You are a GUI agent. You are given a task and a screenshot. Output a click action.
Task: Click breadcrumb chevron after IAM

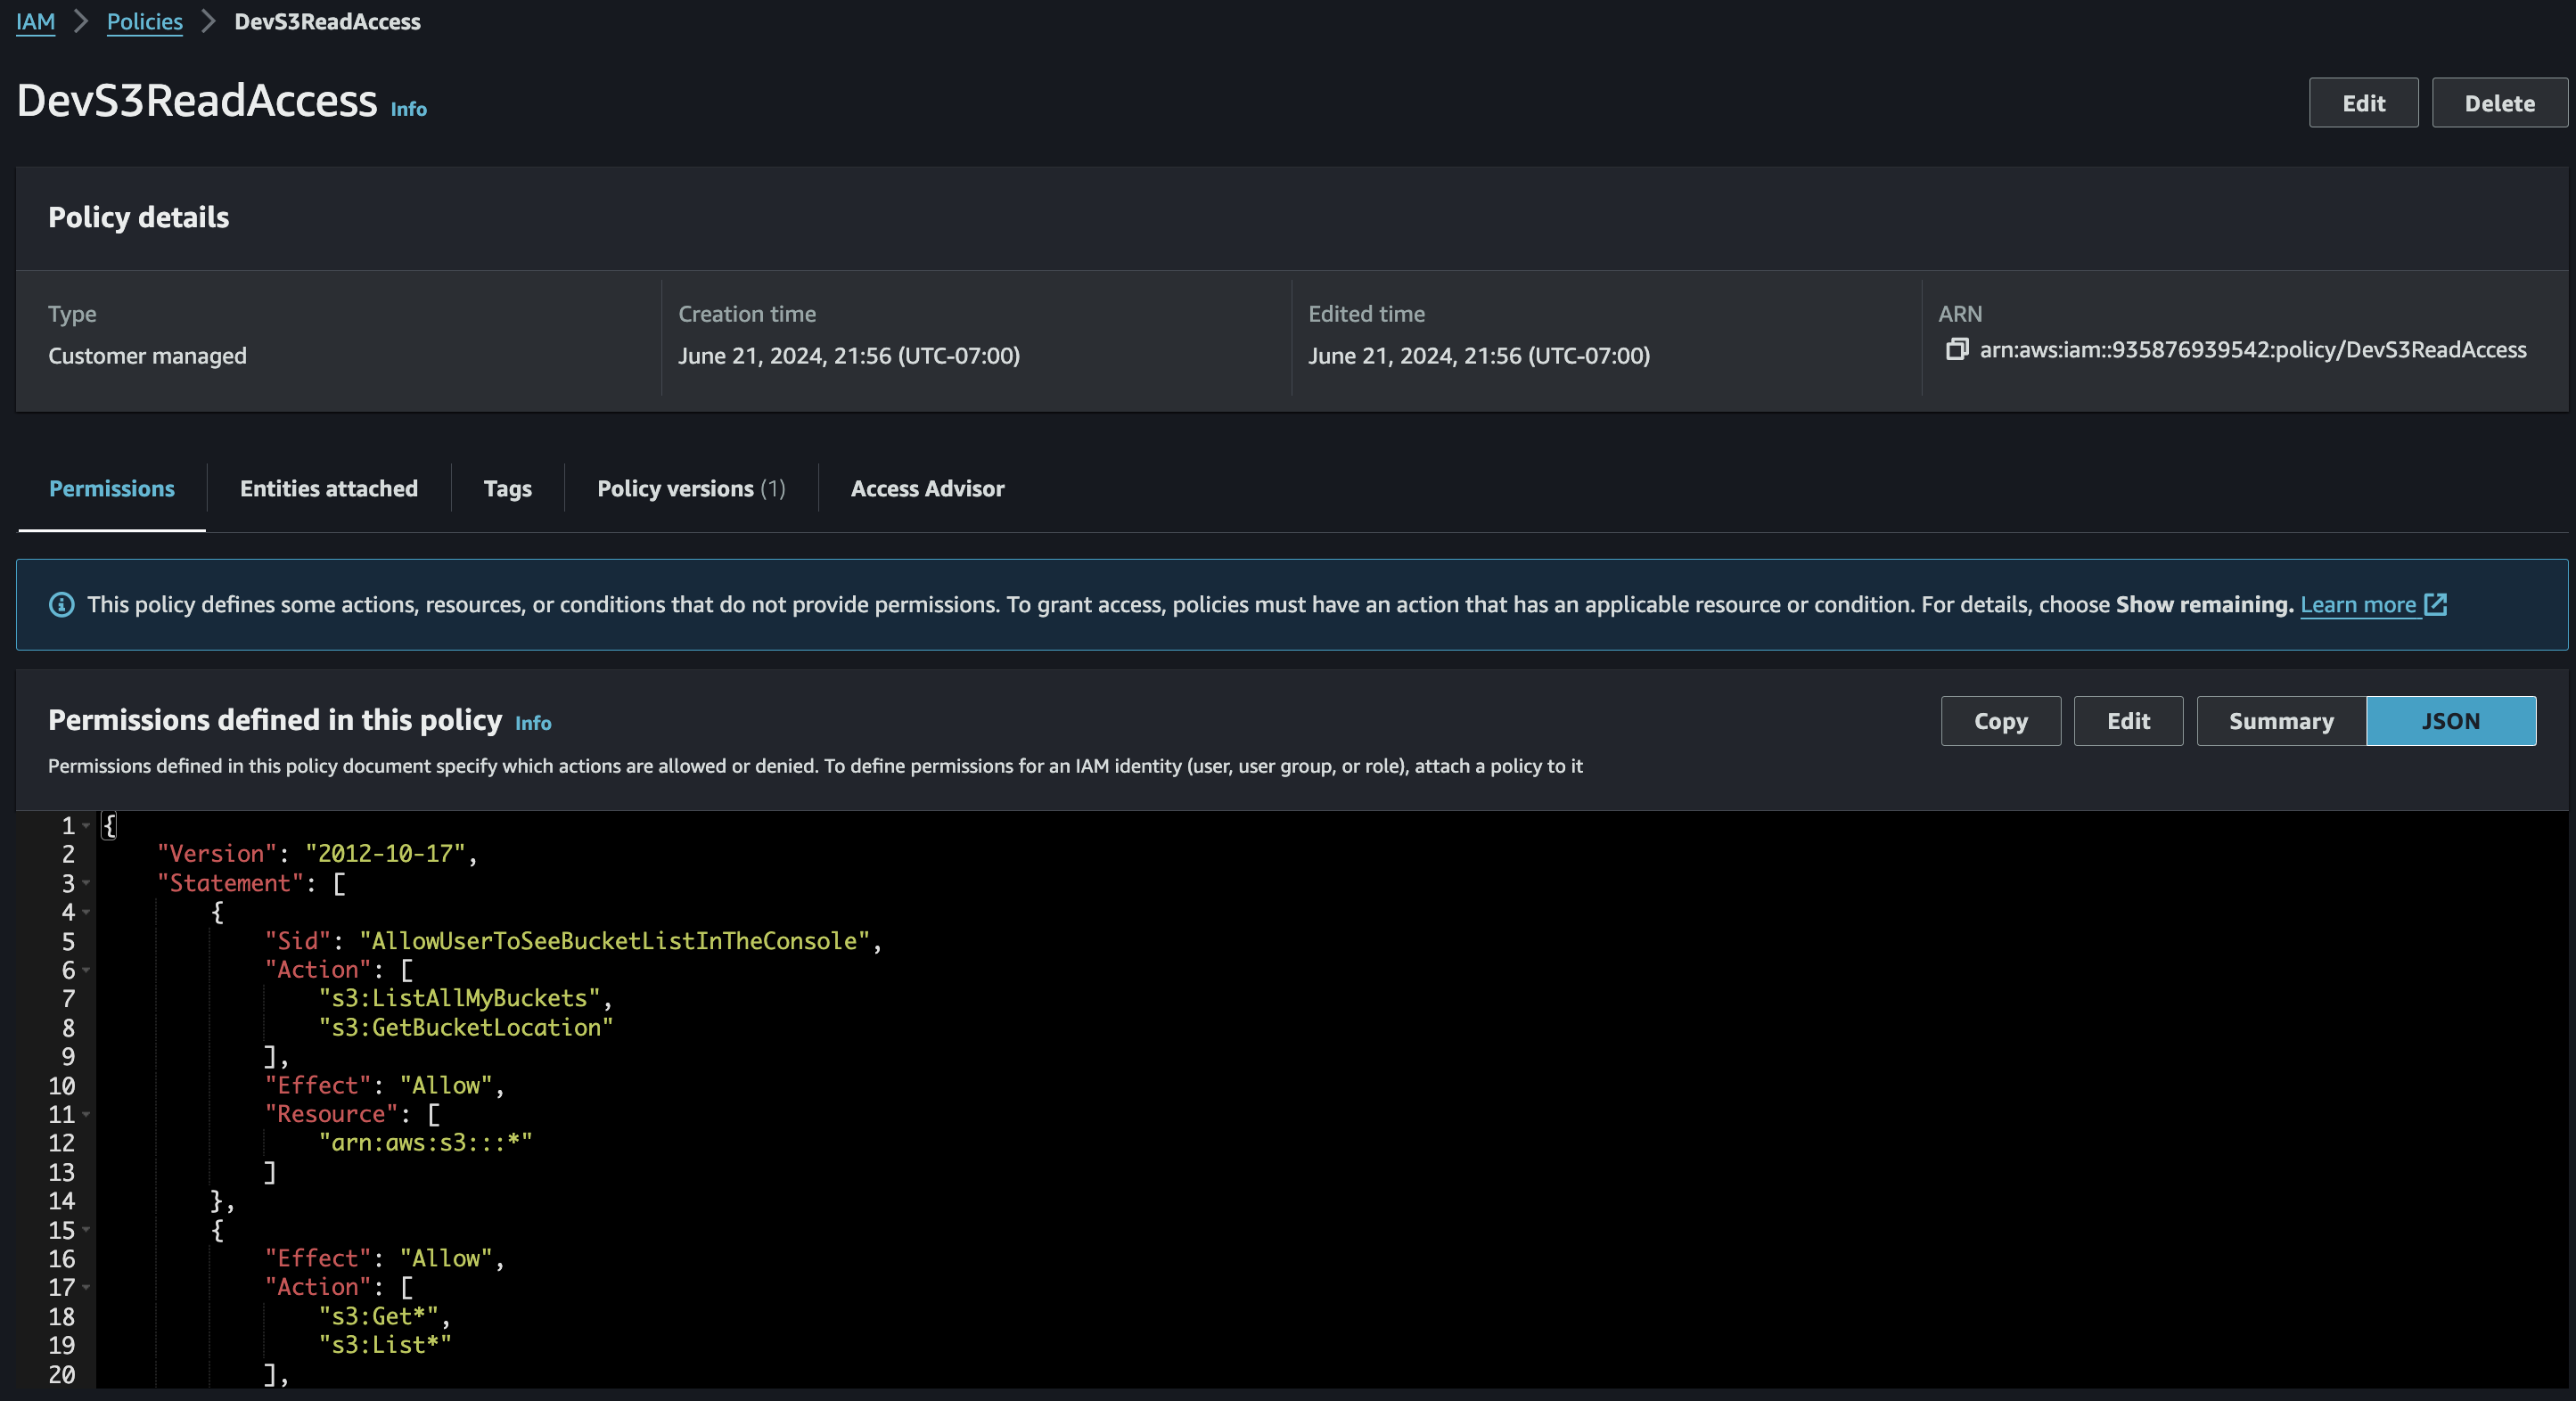81,21
